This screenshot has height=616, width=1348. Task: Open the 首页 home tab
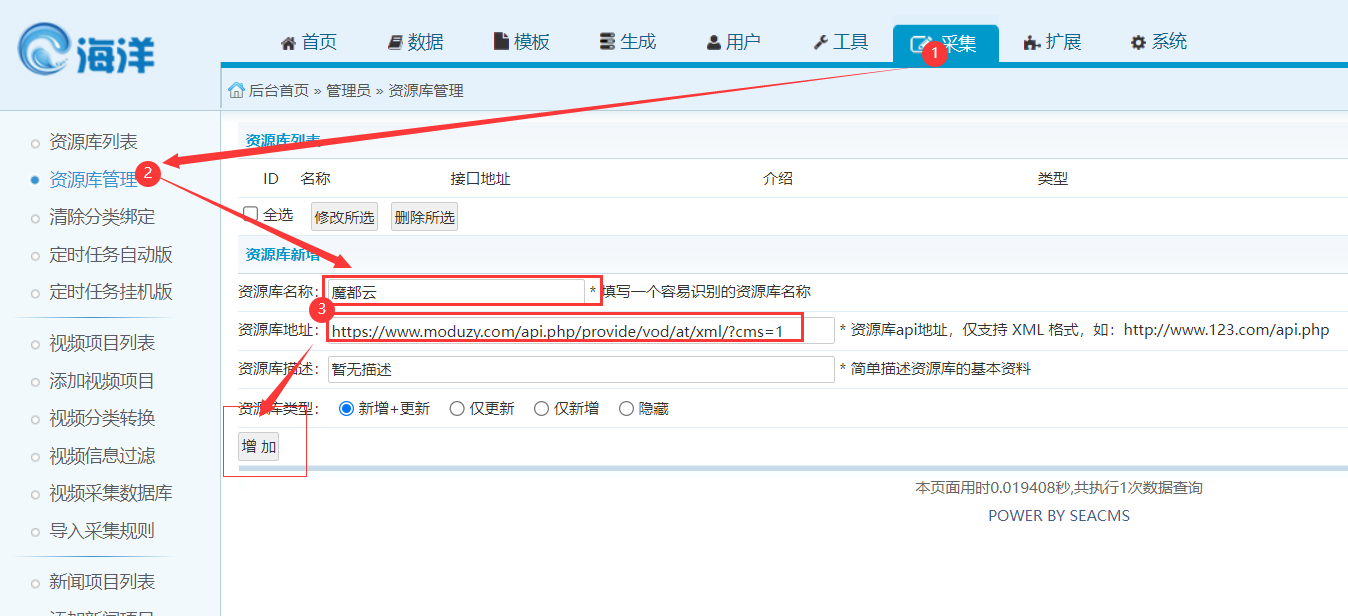pyautogui.click(x=309, y=42)
